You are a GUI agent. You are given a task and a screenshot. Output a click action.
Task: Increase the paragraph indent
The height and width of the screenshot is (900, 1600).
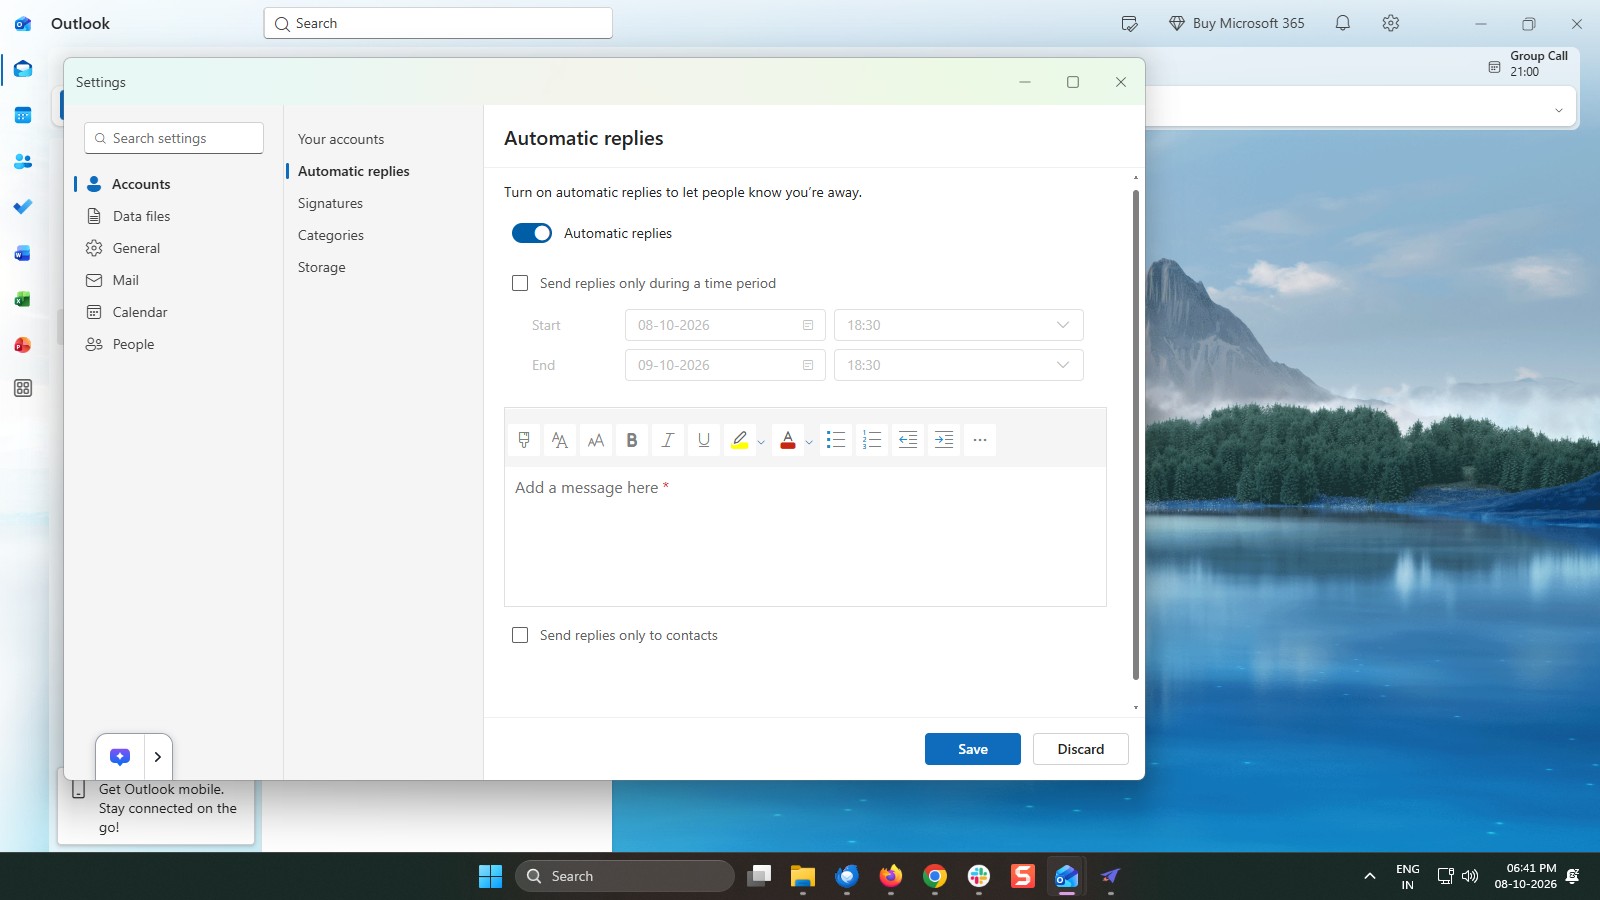coord(944,440)
